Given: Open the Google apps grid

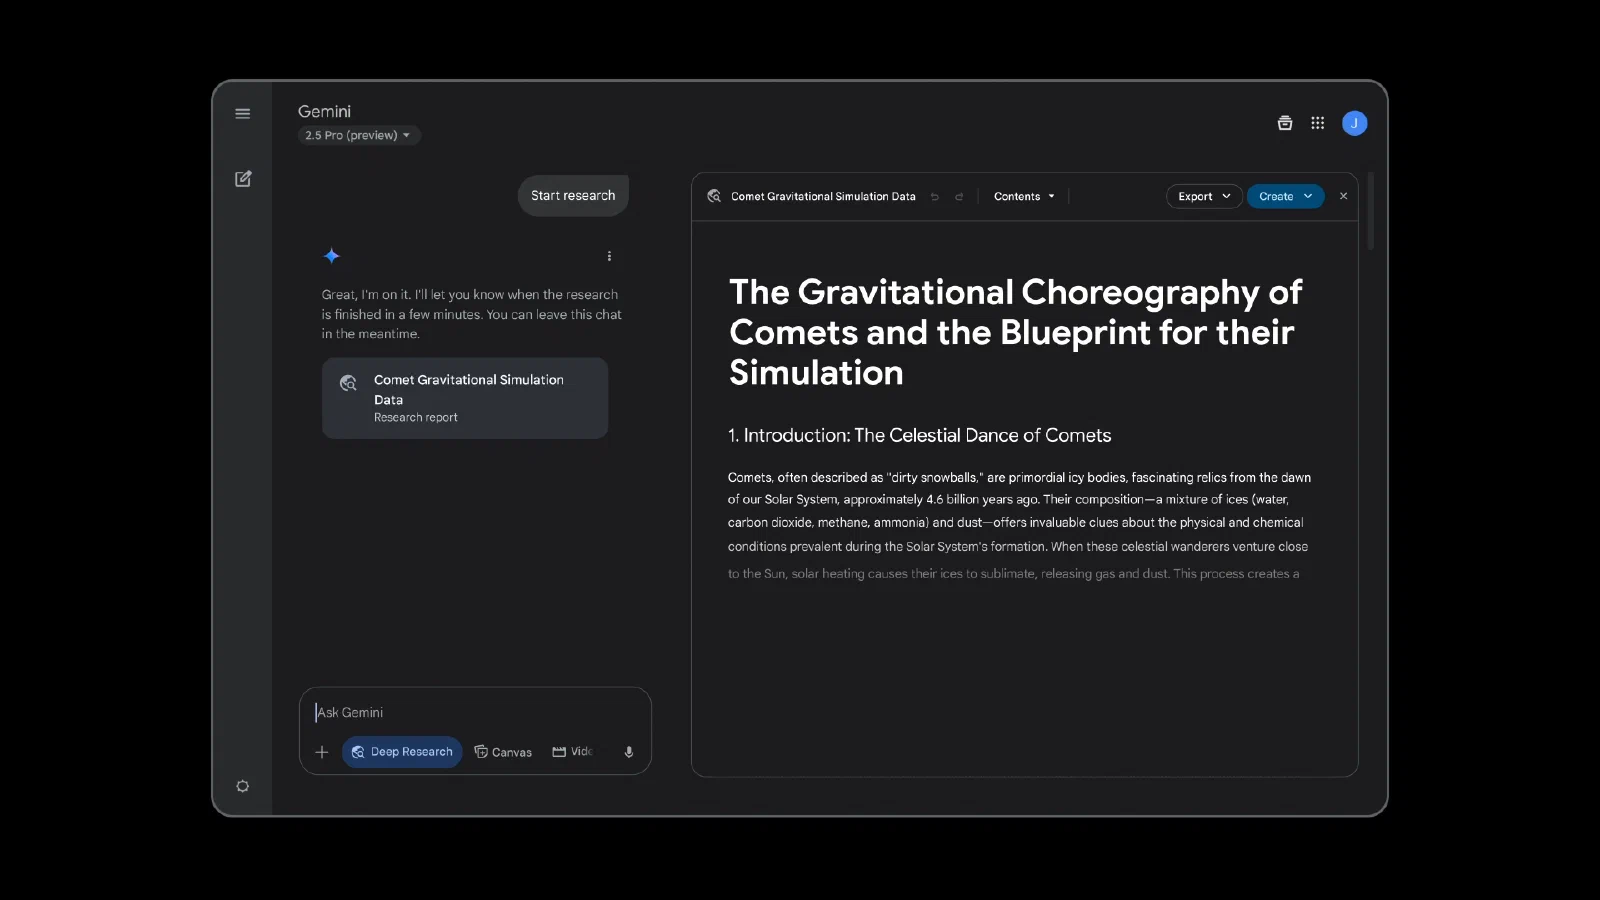Looking at the screenshot, I should [x=1318, y=123].
